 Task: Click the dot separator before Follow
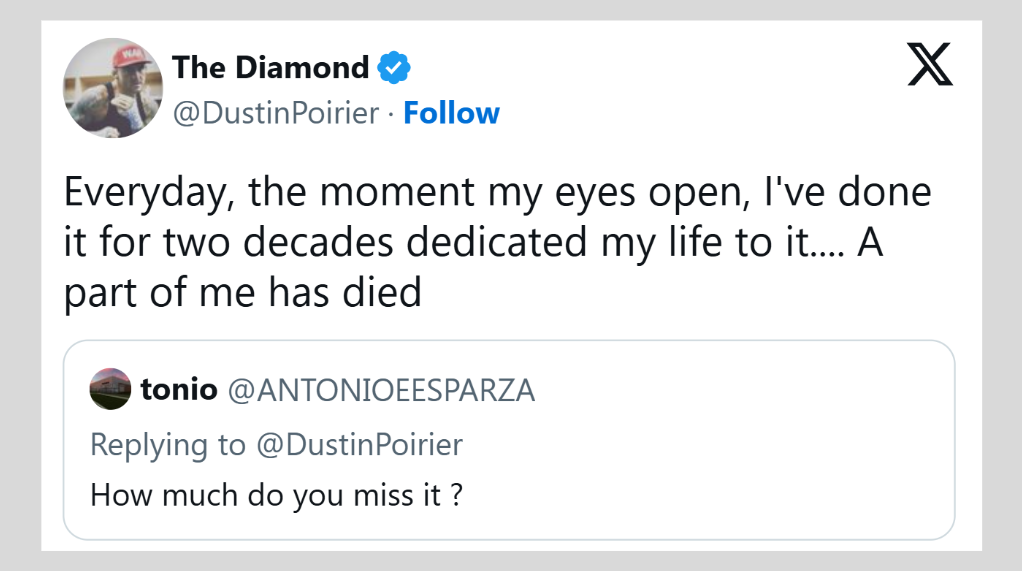(x=390, y=113)
